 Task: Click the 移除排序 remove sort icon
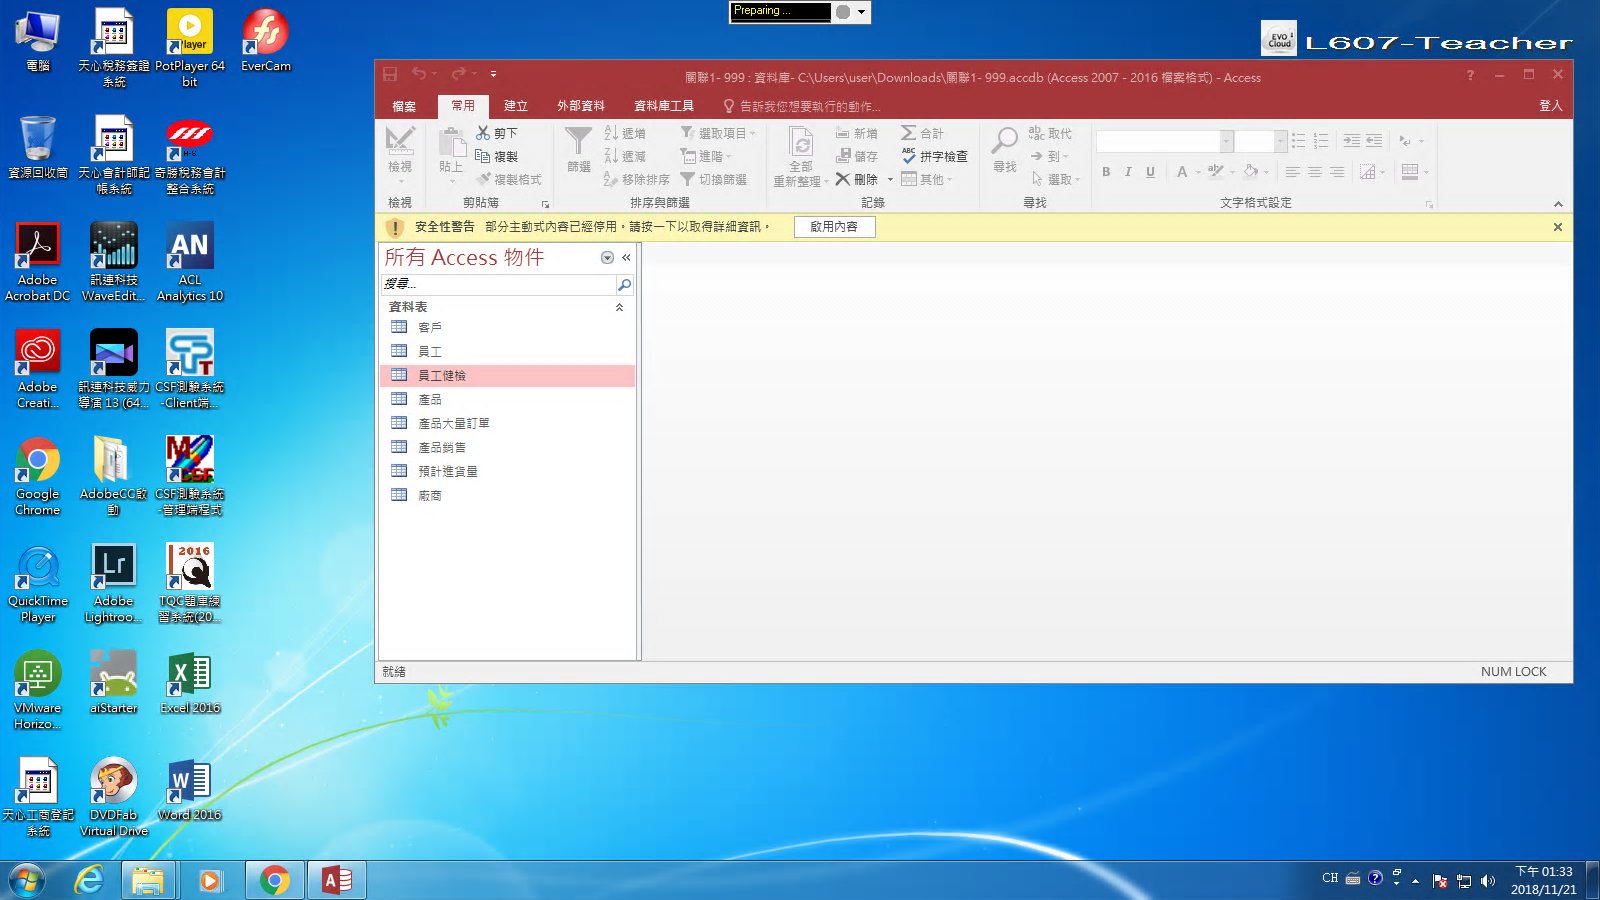point(611,179)
